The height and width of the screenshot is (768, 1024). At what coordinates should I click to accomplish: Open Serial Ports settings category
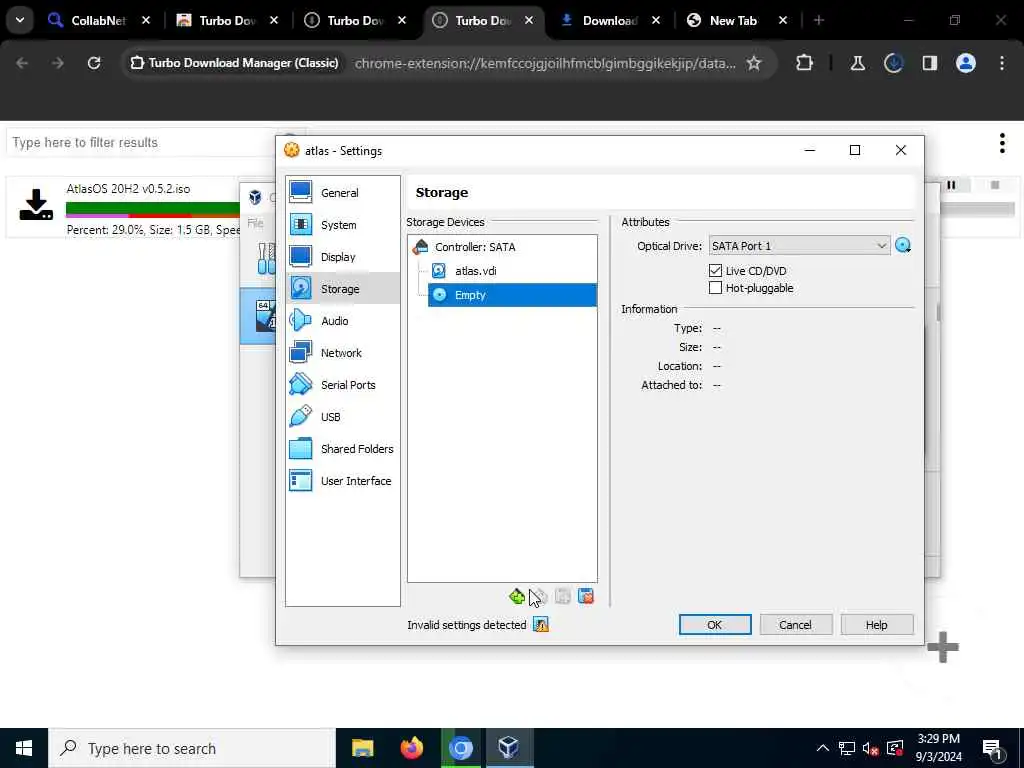(342, 385)
